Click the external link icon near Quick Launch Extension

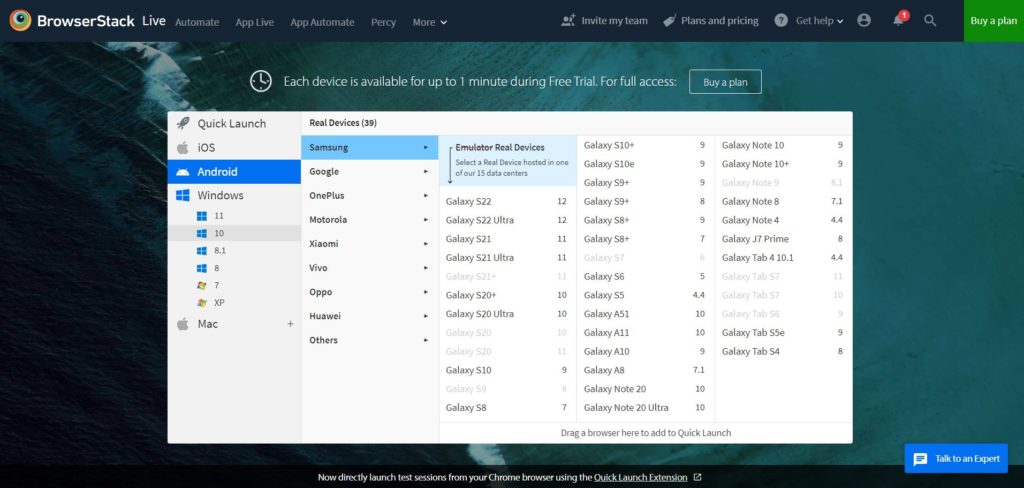click(697, 478)
